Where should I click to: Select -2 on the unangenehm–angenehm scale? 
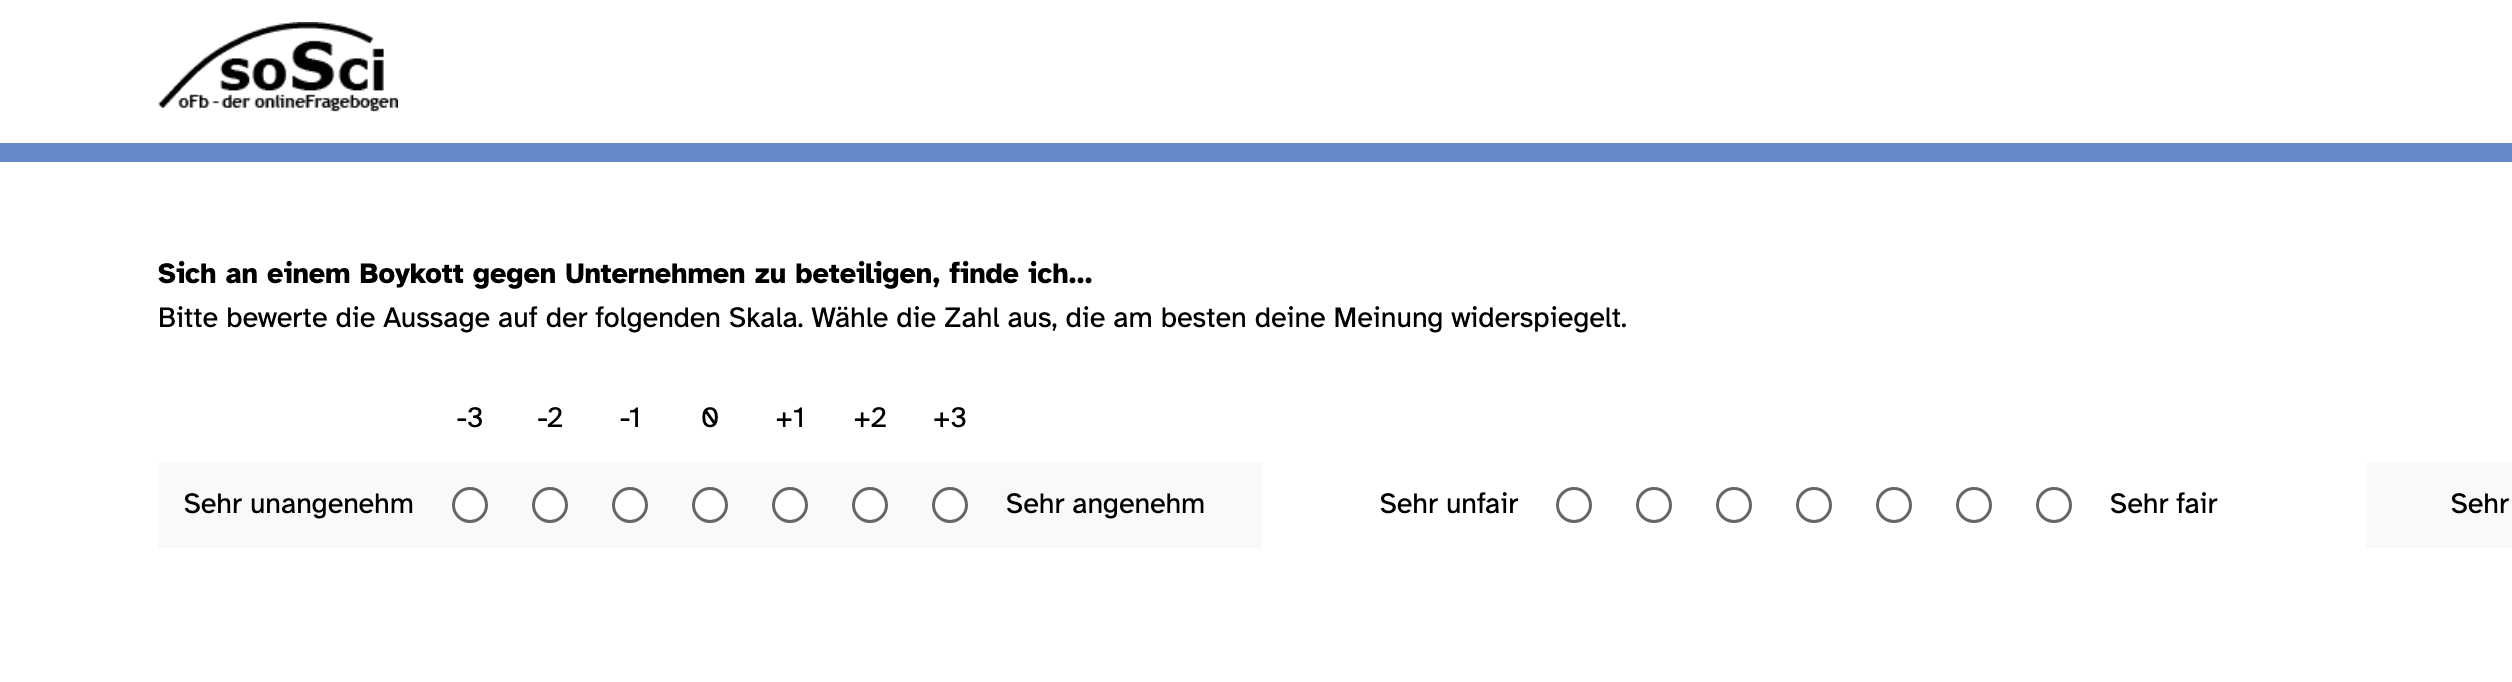point(550,505)
